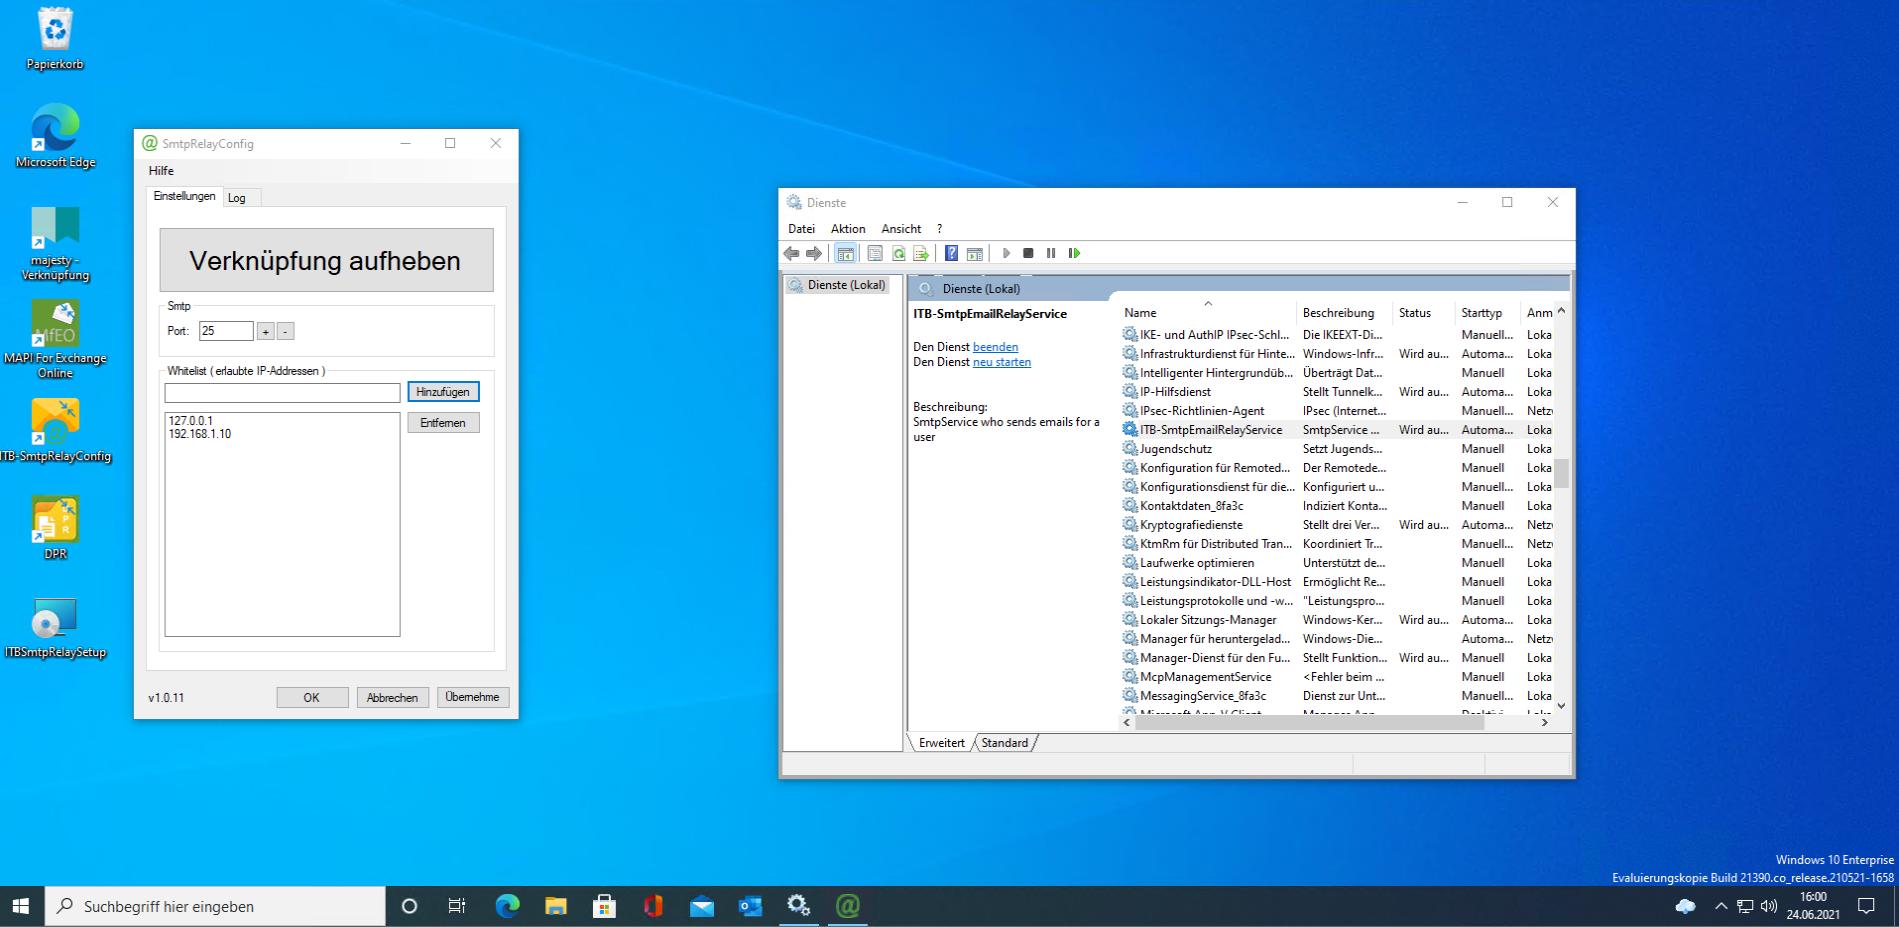Click the Restart Service toolbar icon
Viewport: 1899px width, 928px height.
(1074, 254)
